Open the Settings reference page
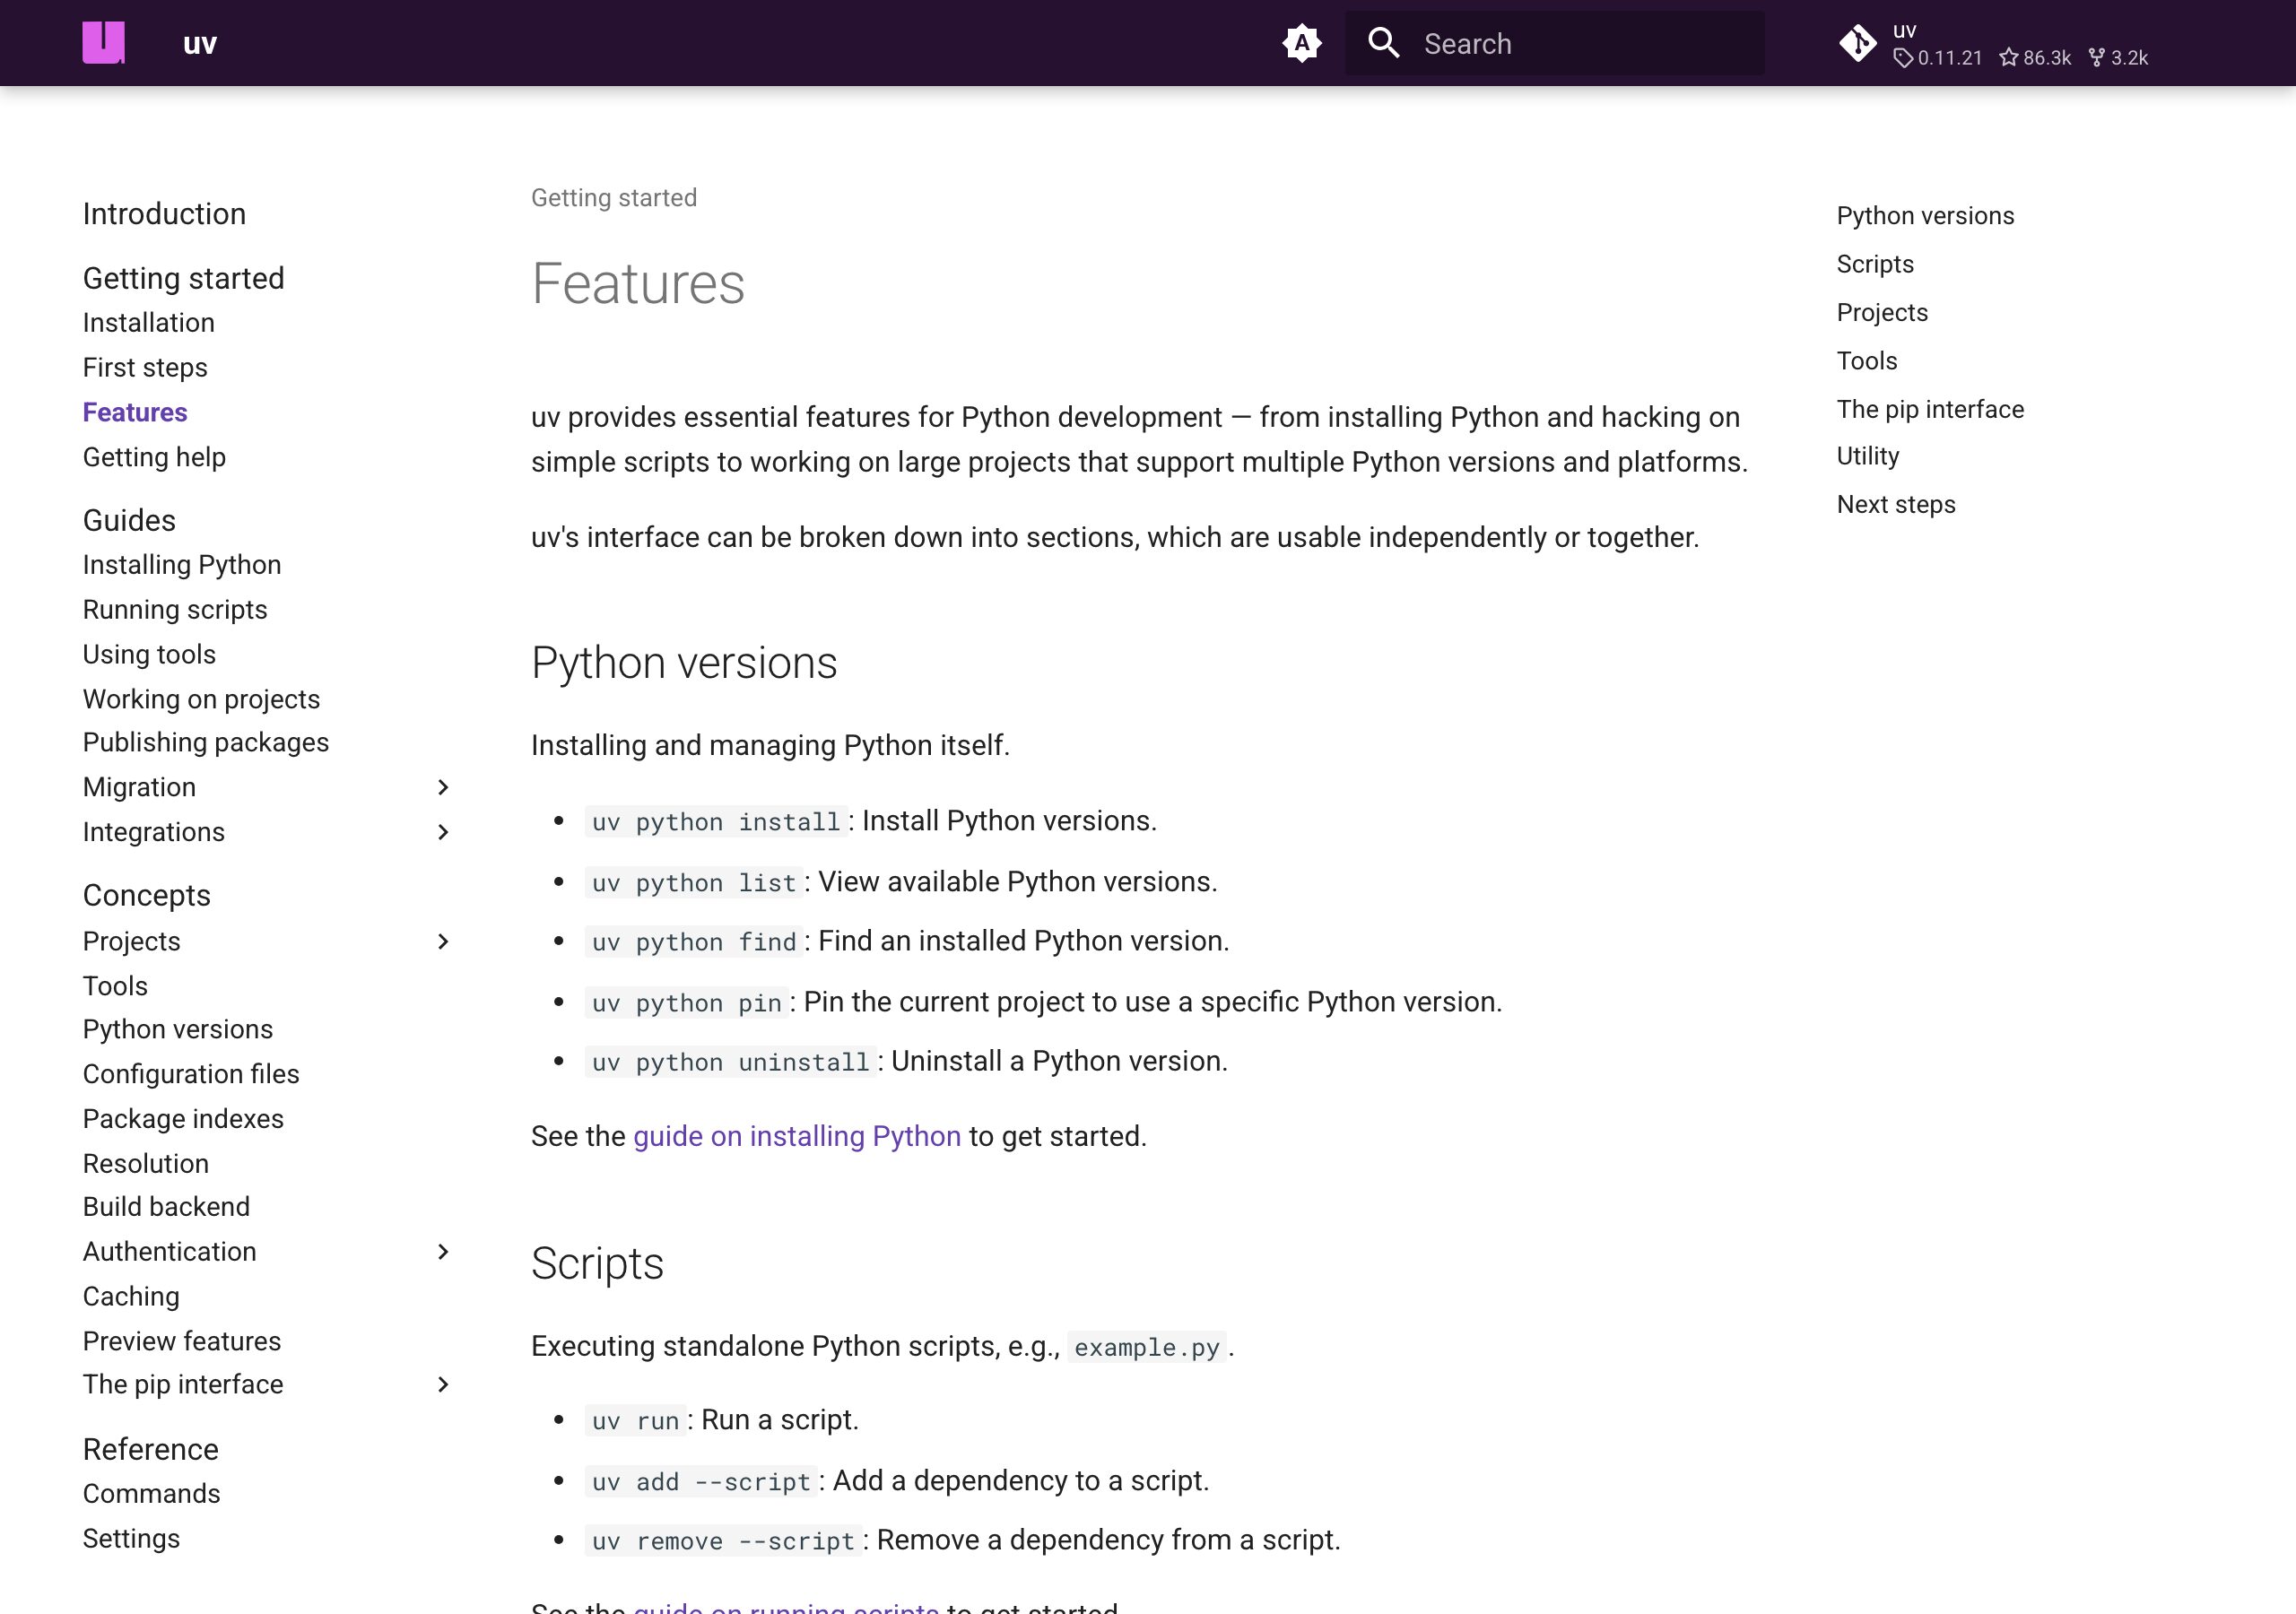This screenshot has height=1614, width=2296. [131, 1539]
